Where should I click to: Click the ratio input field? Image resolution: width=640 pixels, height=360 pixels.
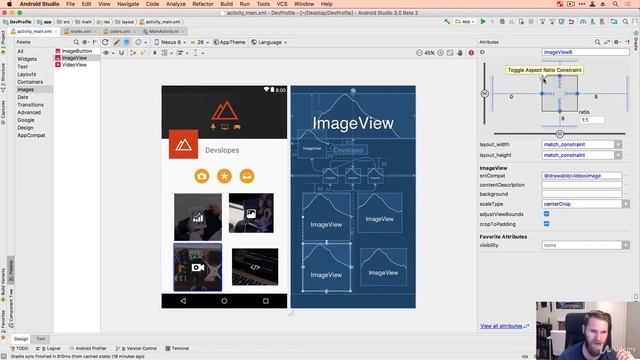point(592,120)
